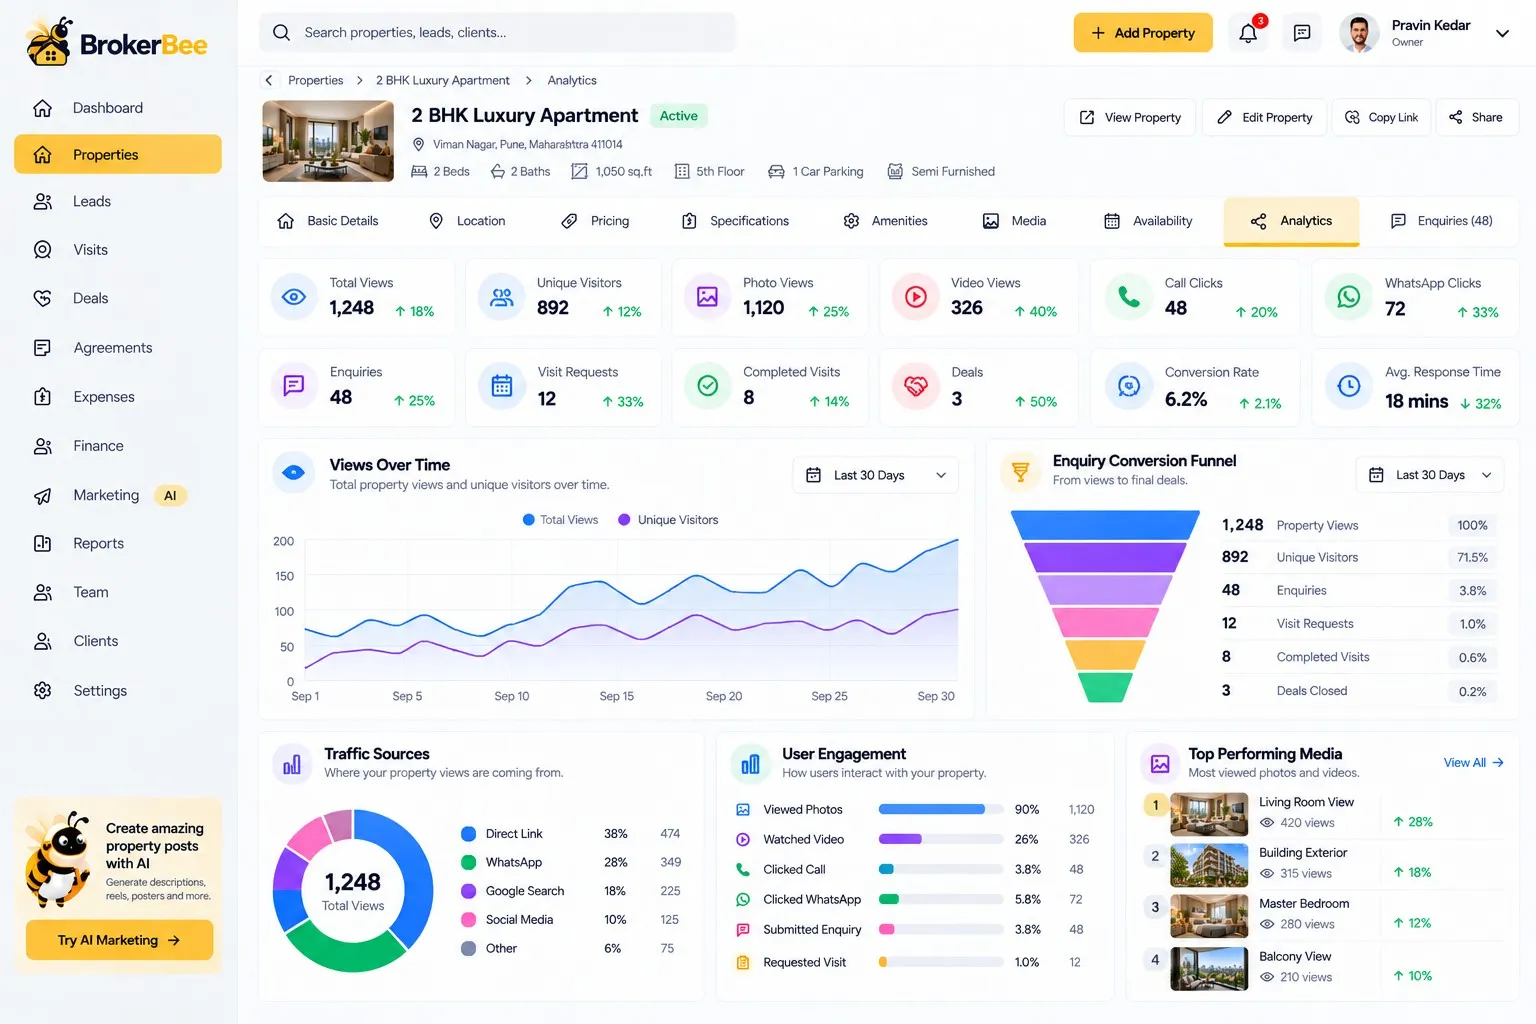The height and width of the screenshot is (1024, 1536).
Task: Open funnel Last 30 Days dropdown
Action: [x=1430, y=475]
